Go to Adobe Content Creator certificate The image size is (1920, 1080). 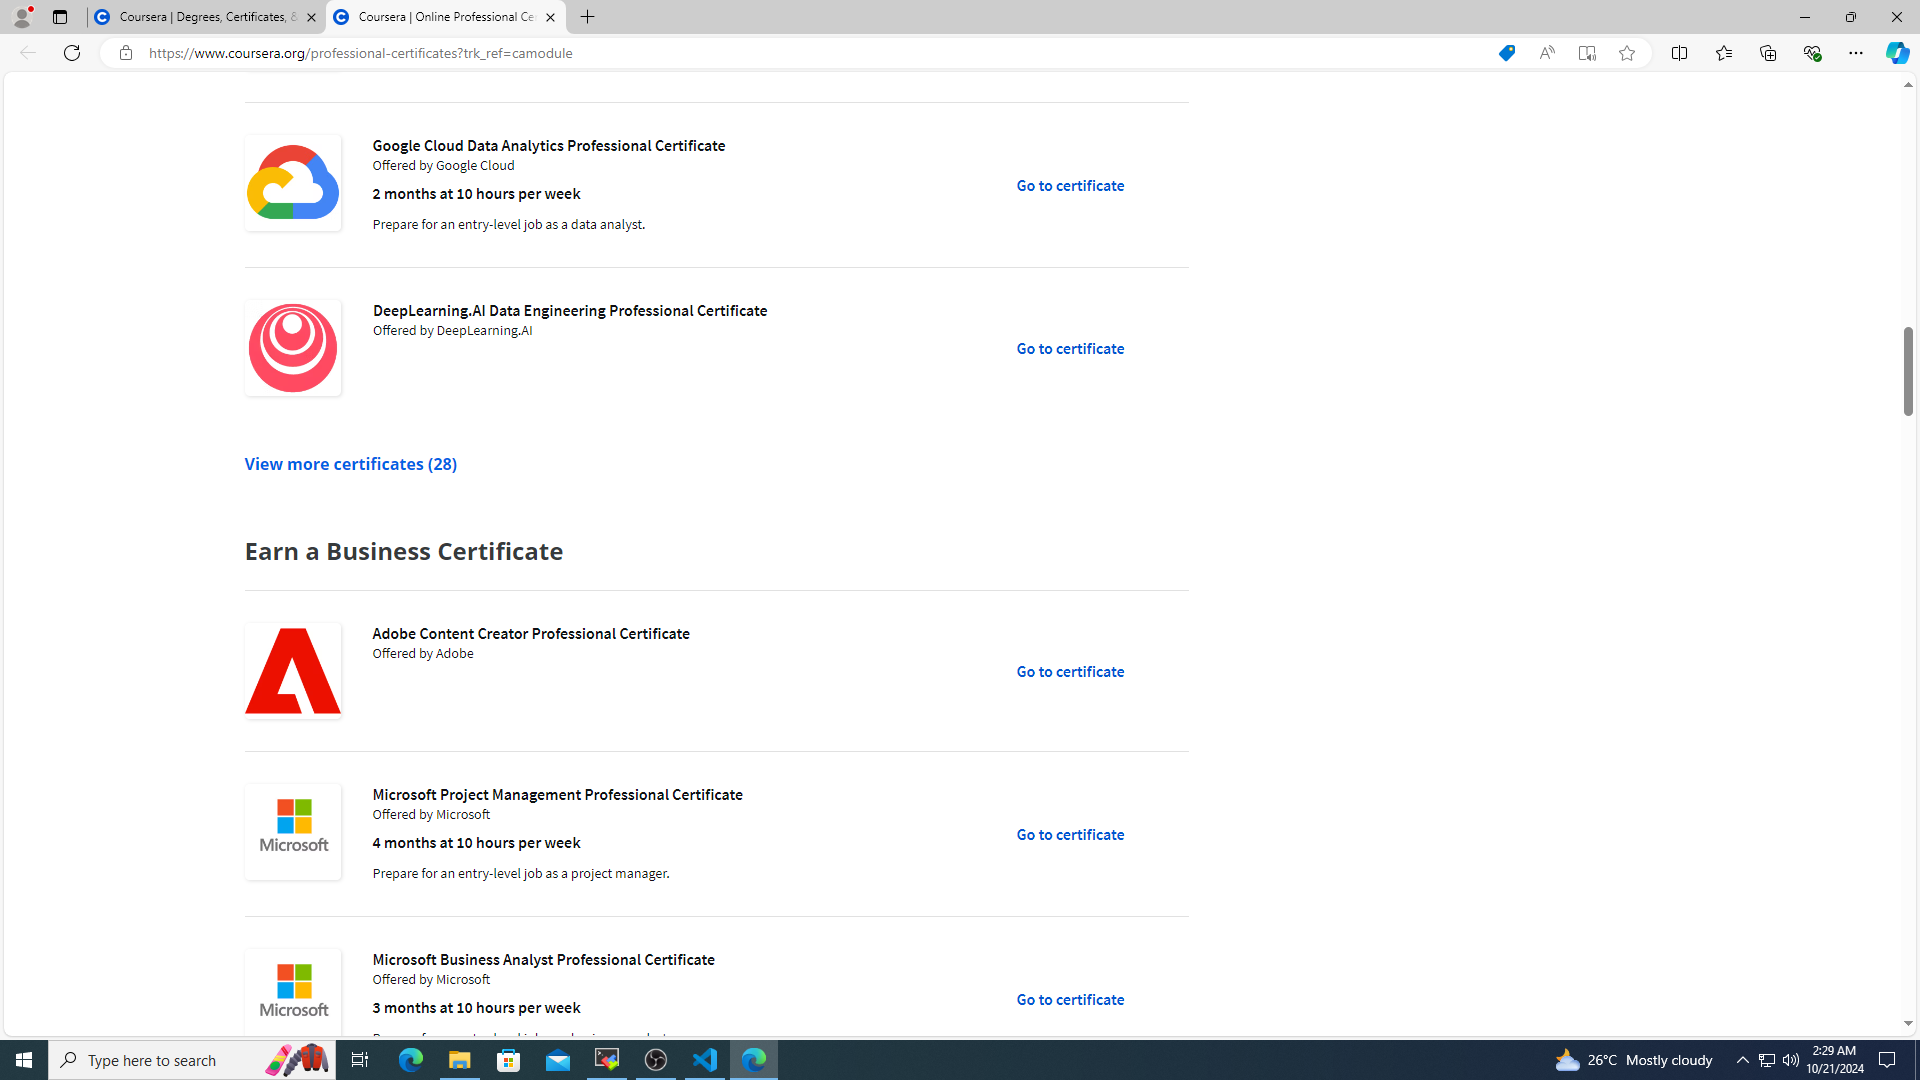click(1069, 672)
